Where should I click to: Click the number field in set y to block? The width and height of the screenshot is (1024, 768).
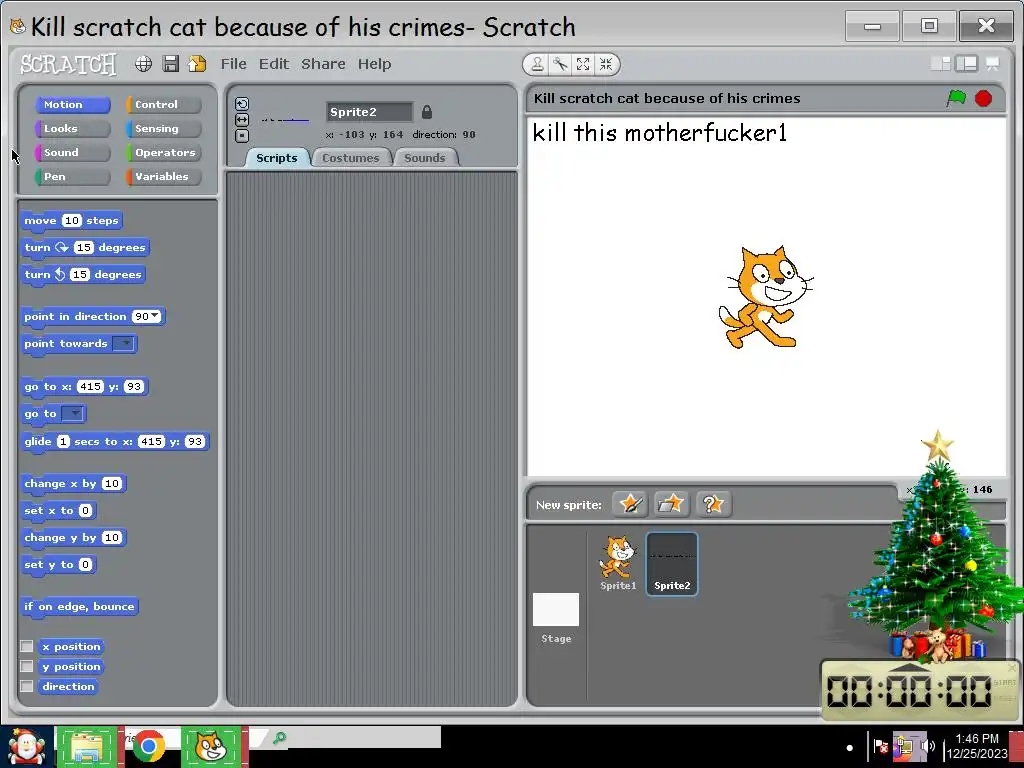[86, 565]
